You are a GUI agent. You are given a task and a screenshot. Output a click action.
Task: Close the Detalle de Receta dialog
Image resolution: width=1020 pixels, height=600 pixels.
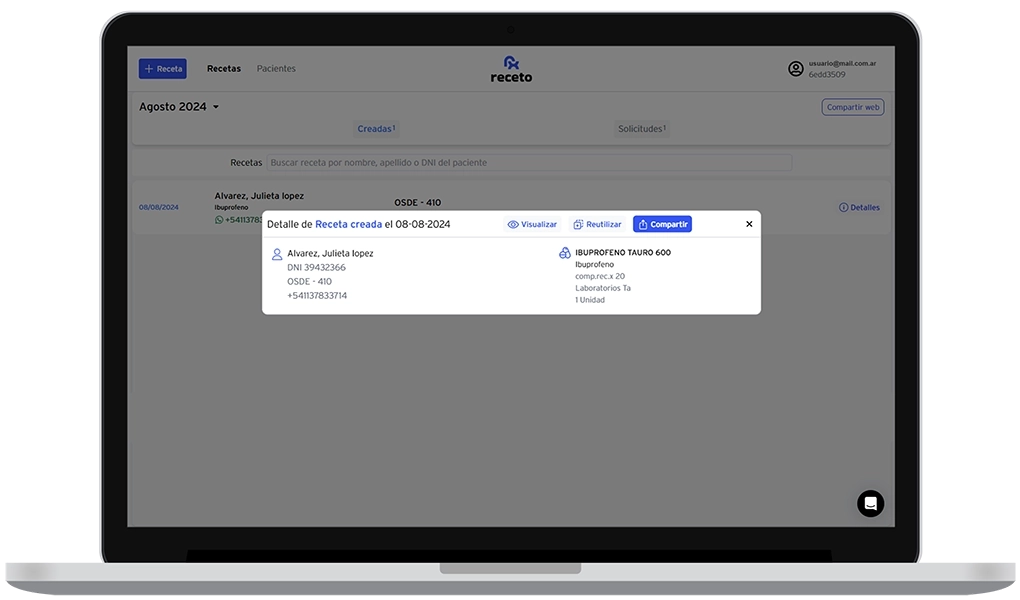[x=749, y=224]
